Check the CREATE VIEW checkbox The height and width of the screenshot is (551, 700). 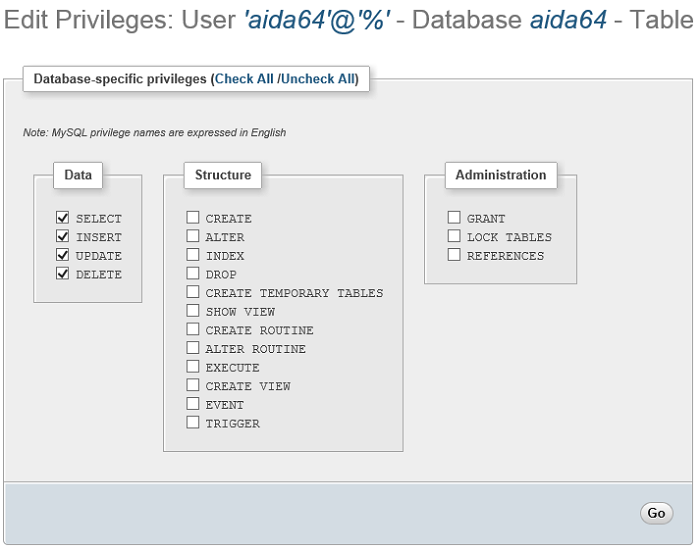tap(193, 386)
